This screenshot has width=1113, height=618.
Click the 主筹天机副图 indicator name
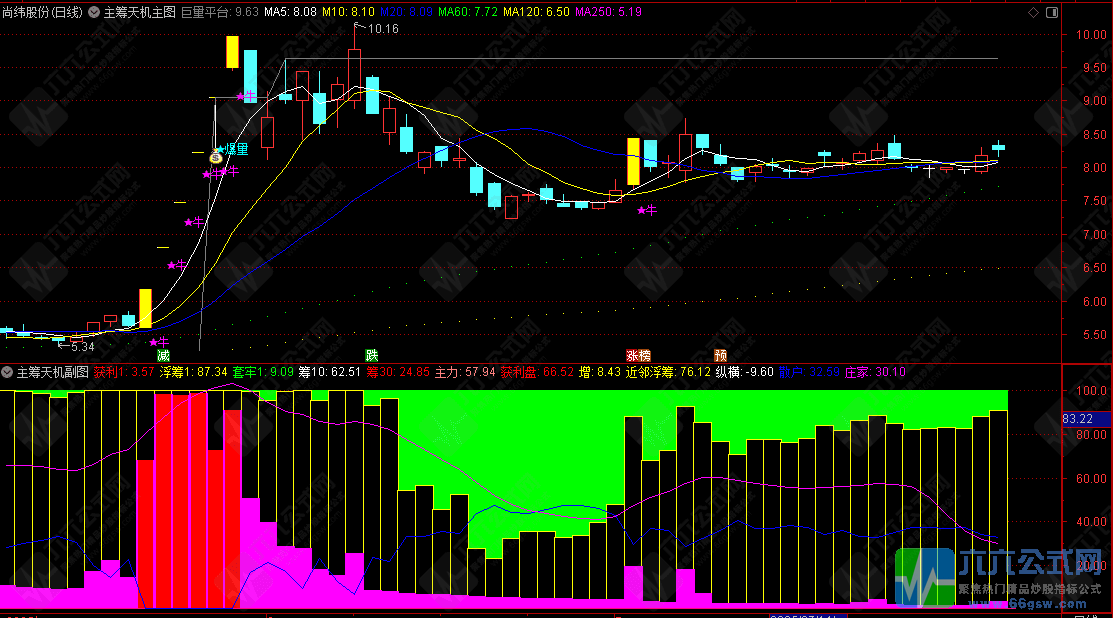click(x=53, y=372)
